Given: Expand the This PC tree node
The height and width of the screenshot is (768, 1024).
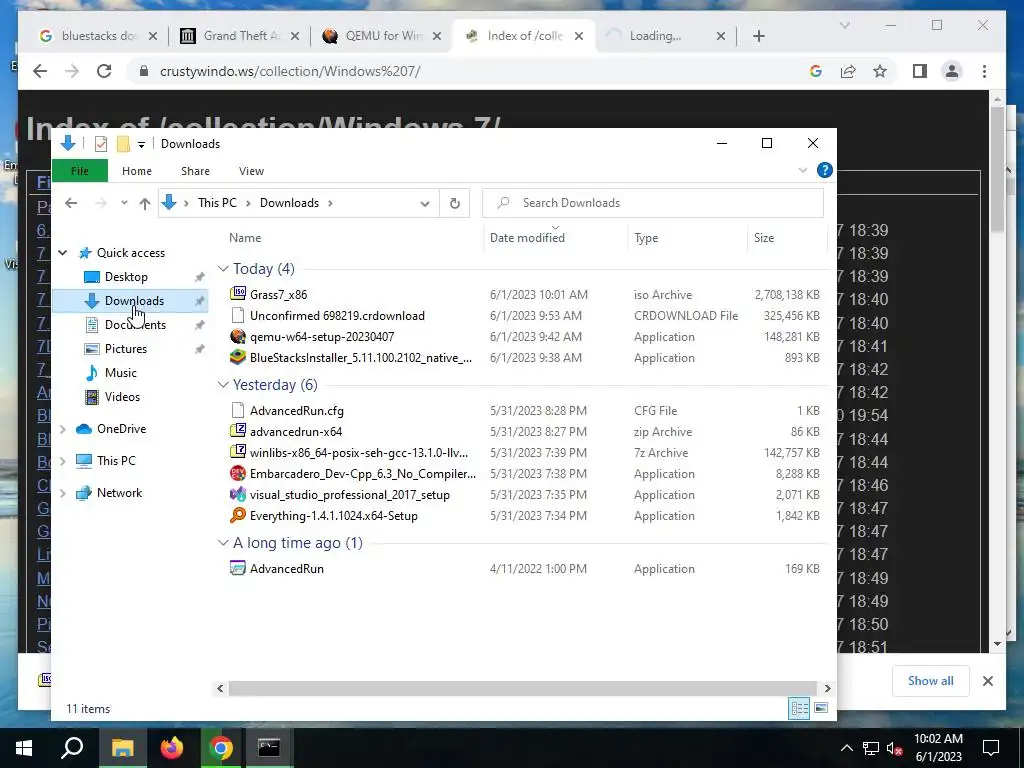Looking at the screenshot, I should click(63, 461).
